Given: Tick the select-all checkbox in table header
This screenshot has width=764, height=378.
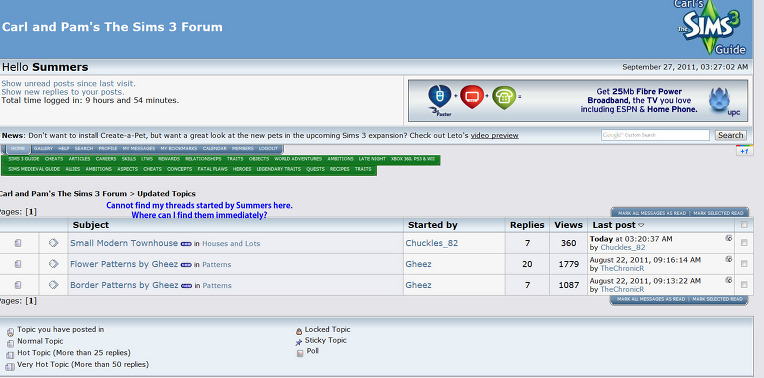Looking at the screenshot, I should tap(744, 225).
